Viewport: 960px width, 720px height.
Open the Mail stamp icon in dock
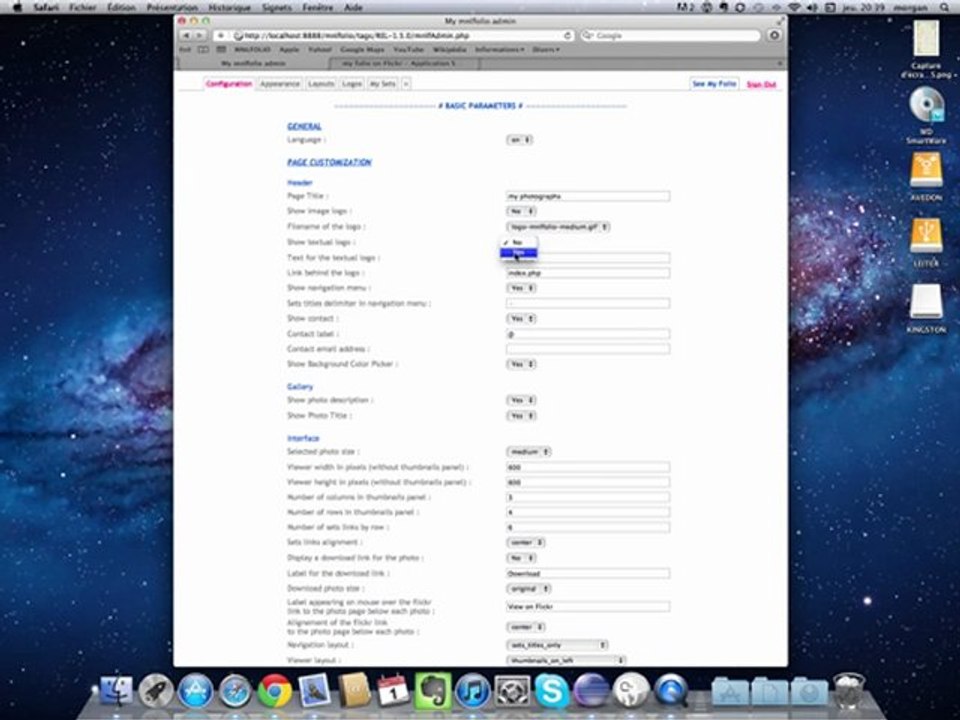pyautogui.click(x=314, y=691)
